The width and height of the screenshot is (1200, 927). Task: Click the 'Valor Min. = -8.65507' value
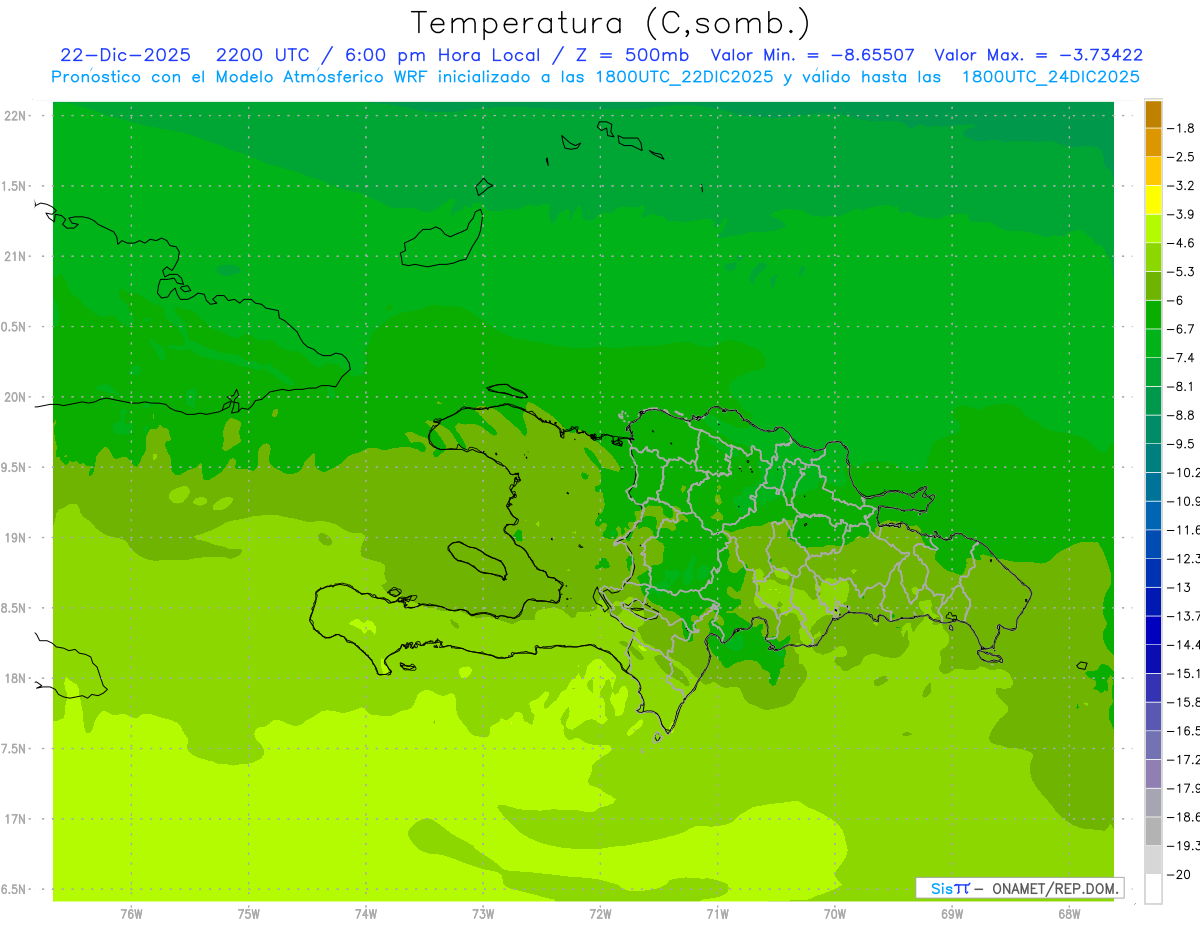(812, 55)
